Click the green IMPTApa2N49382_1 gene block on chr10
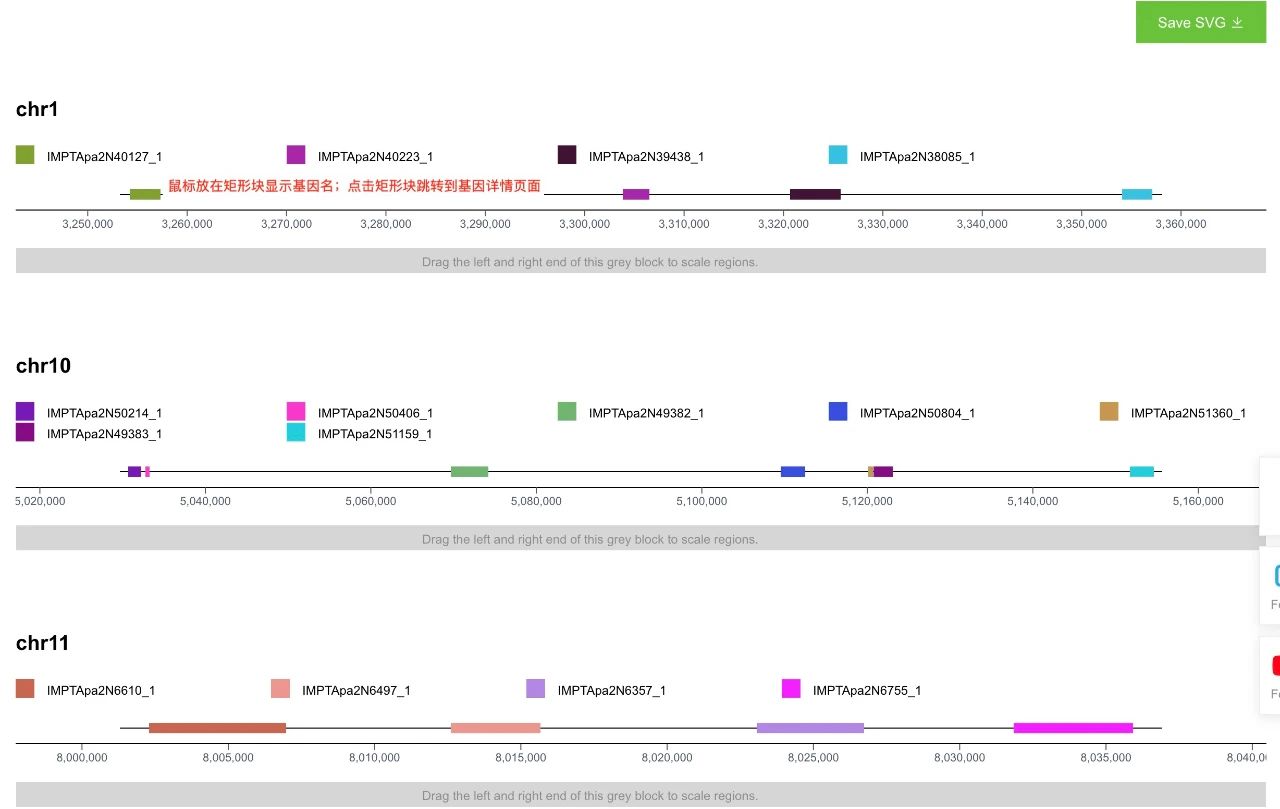This screenshot has width=1280, height=809. pos(469,471)
